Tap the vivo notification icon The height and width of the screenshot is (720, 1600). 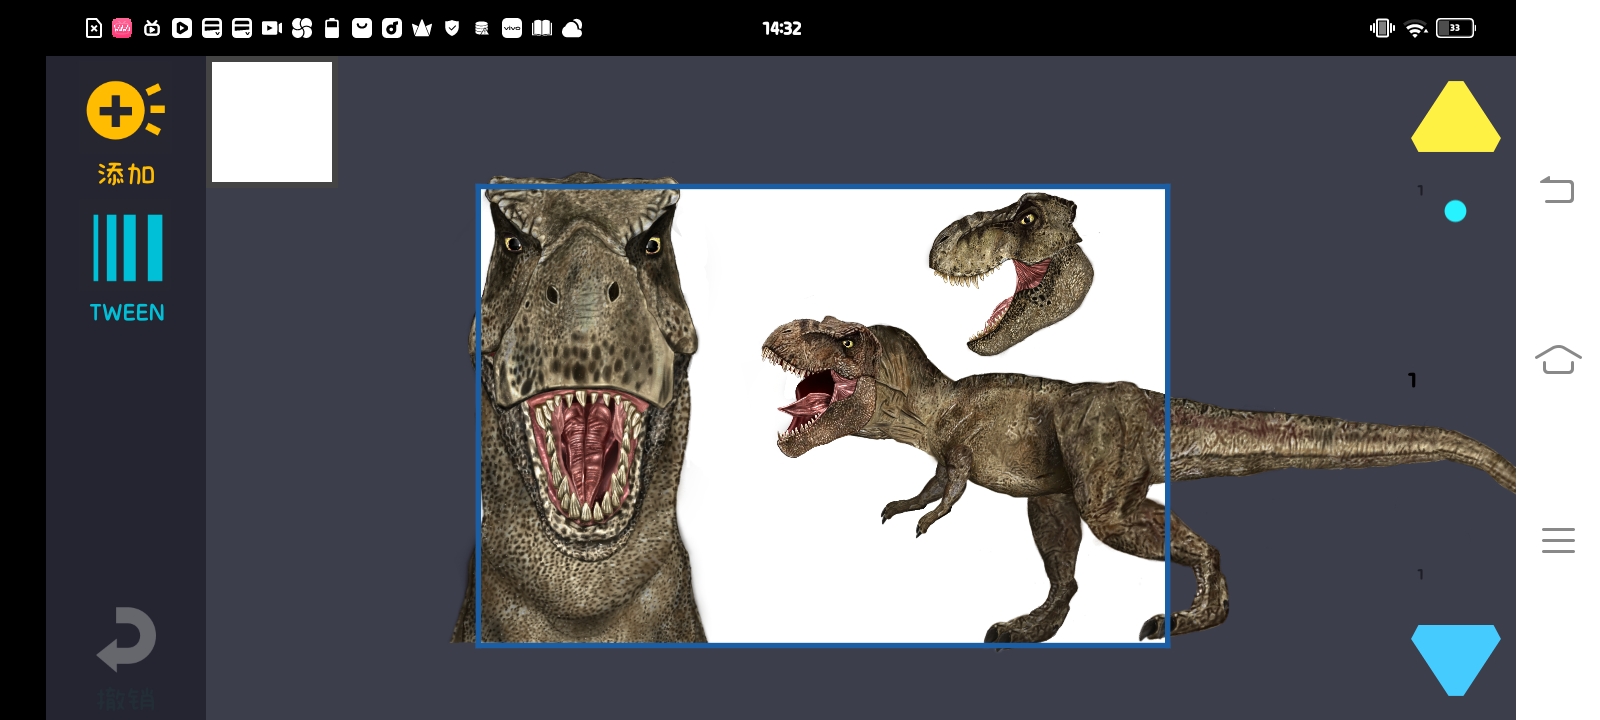point(512,28)
